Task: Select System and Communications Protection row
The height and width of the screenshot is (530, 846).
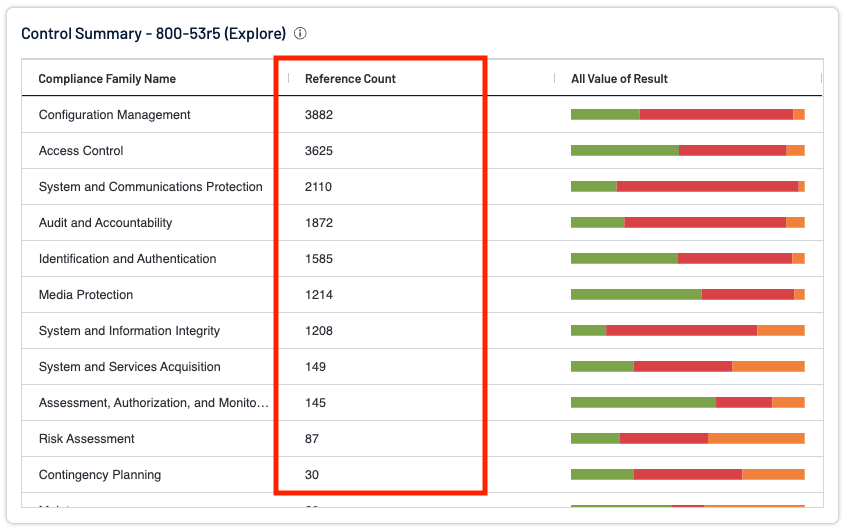Action: point(150,187)
